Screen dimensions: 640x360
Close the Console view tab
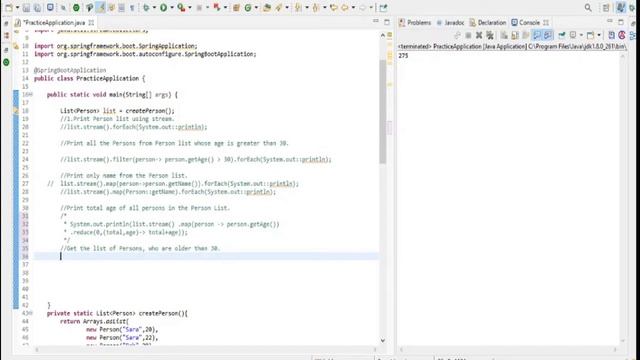pyautogui.click(x=546, y=22)
